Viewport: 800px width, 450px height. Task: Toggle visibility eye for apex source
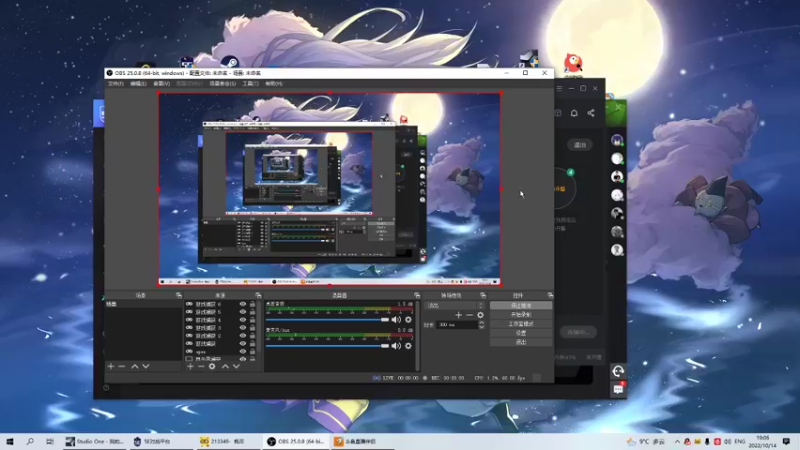pos(243,352)
